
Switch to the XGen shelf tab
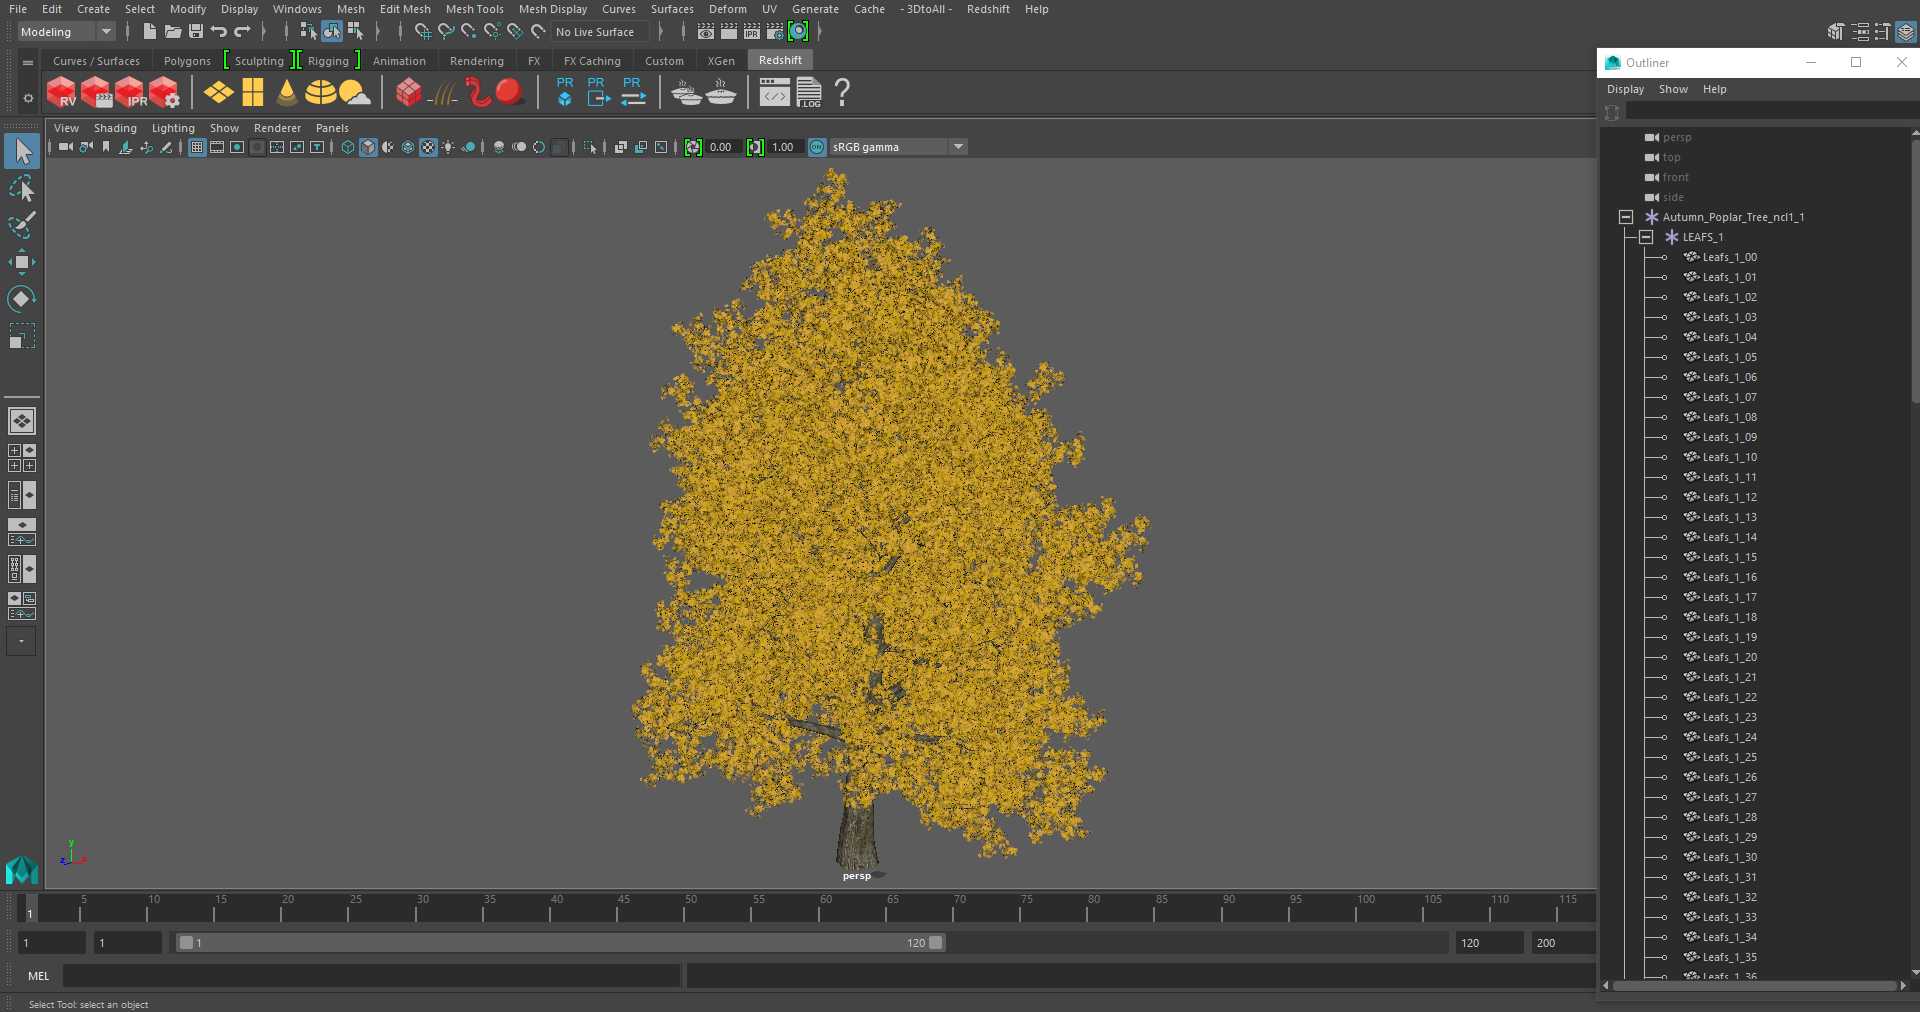[721, 61]
